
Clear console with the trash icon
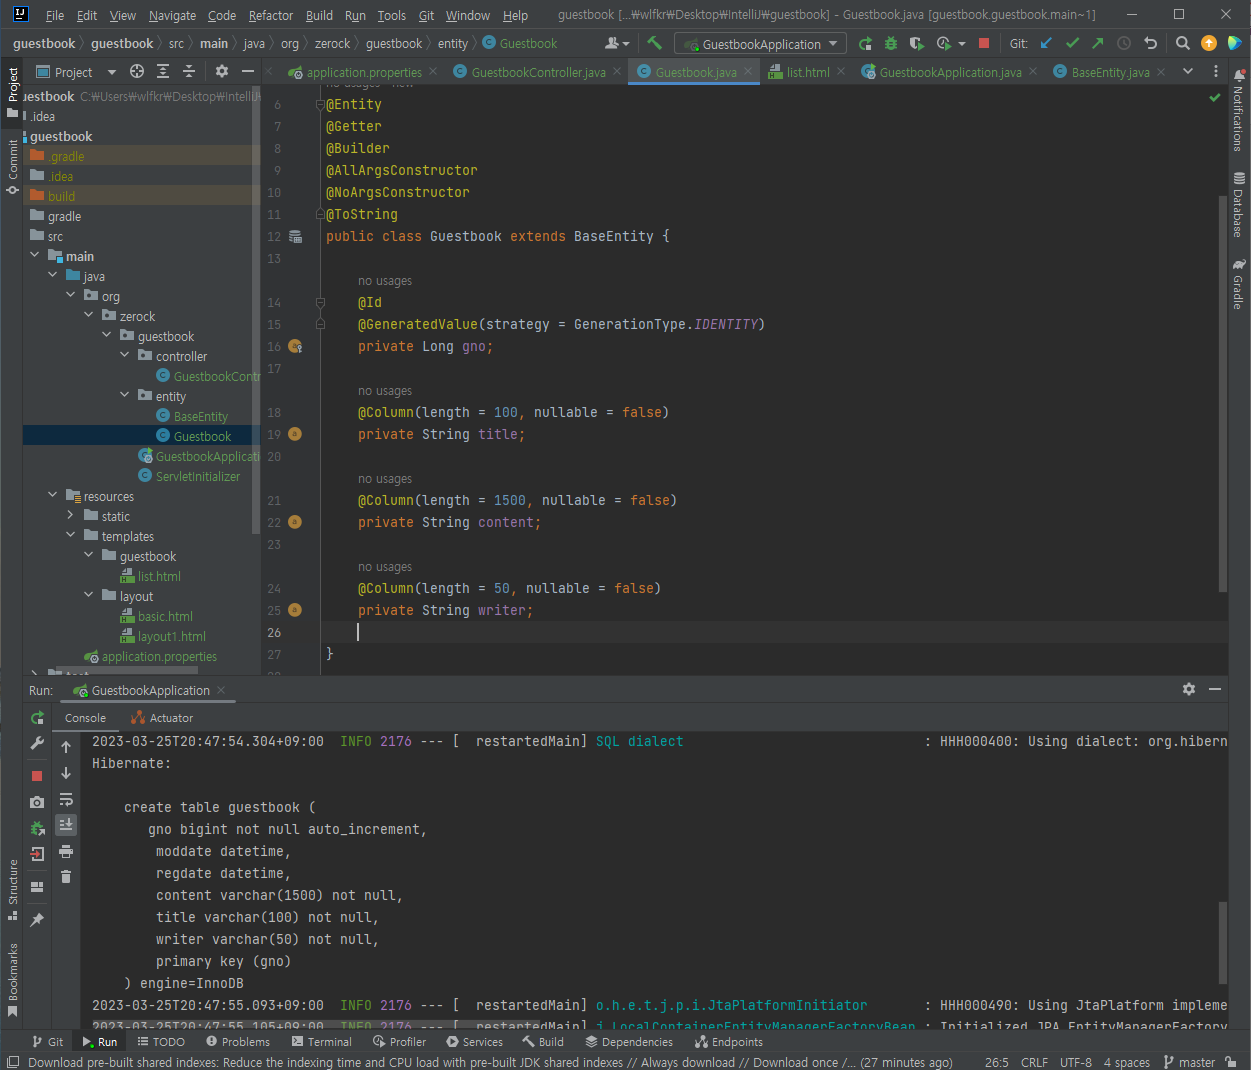tap(66, 877)
